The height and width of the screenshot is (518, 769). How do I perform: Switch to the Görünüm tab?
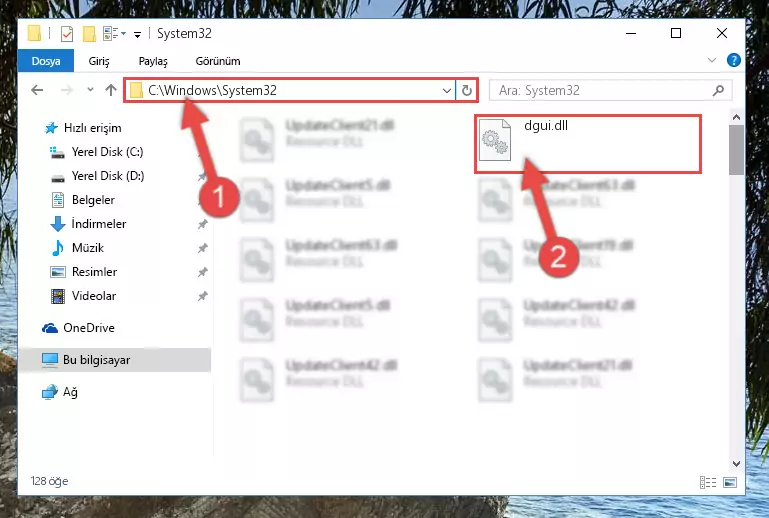click(218, 61)
